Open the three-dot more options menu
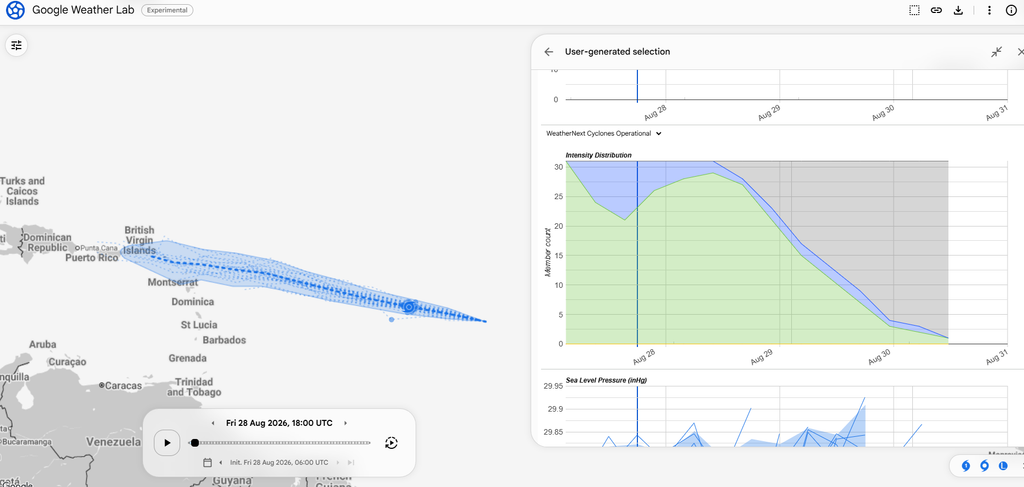Viewport: 1024px width, 487px height. pyautogui.click(x=989, y=10)
